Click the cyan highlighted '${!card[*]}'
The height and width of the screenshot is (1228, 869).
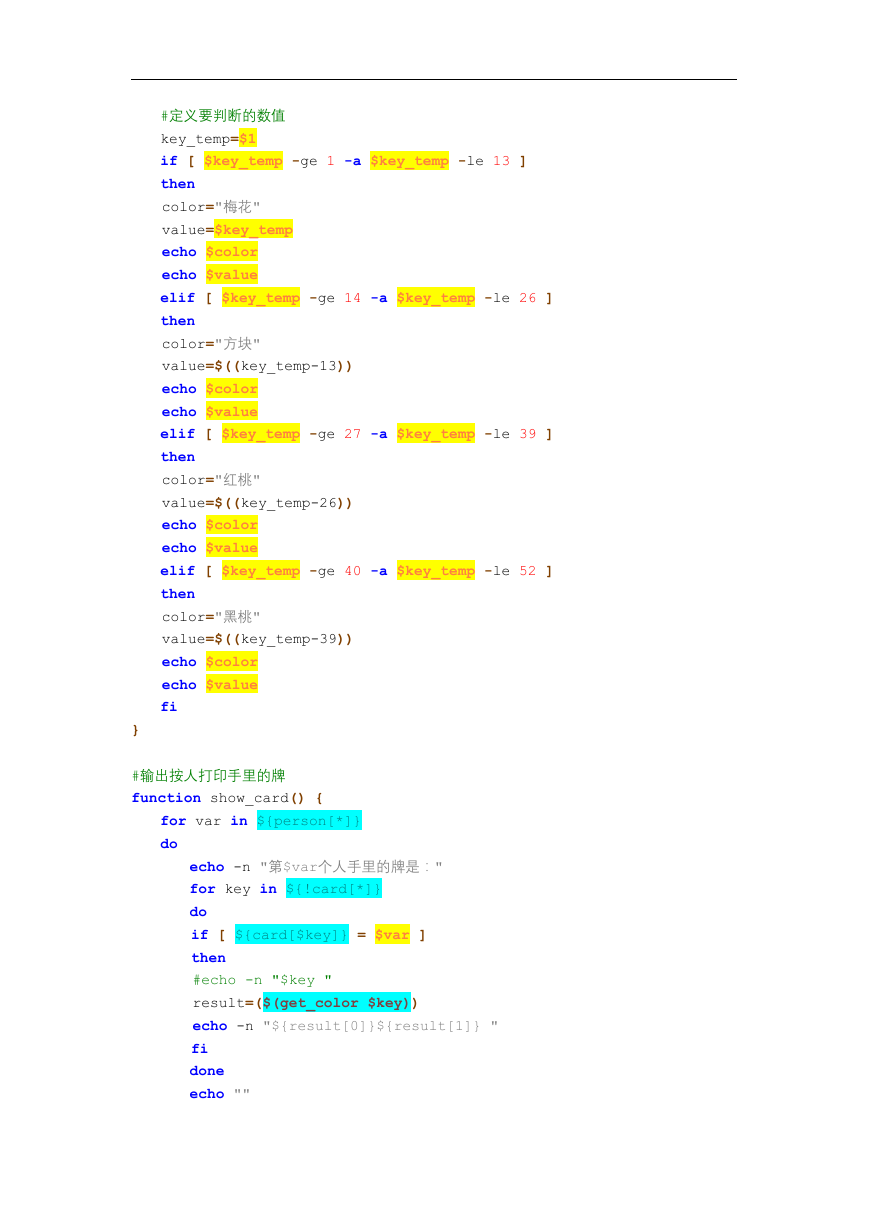coord(334,889)
